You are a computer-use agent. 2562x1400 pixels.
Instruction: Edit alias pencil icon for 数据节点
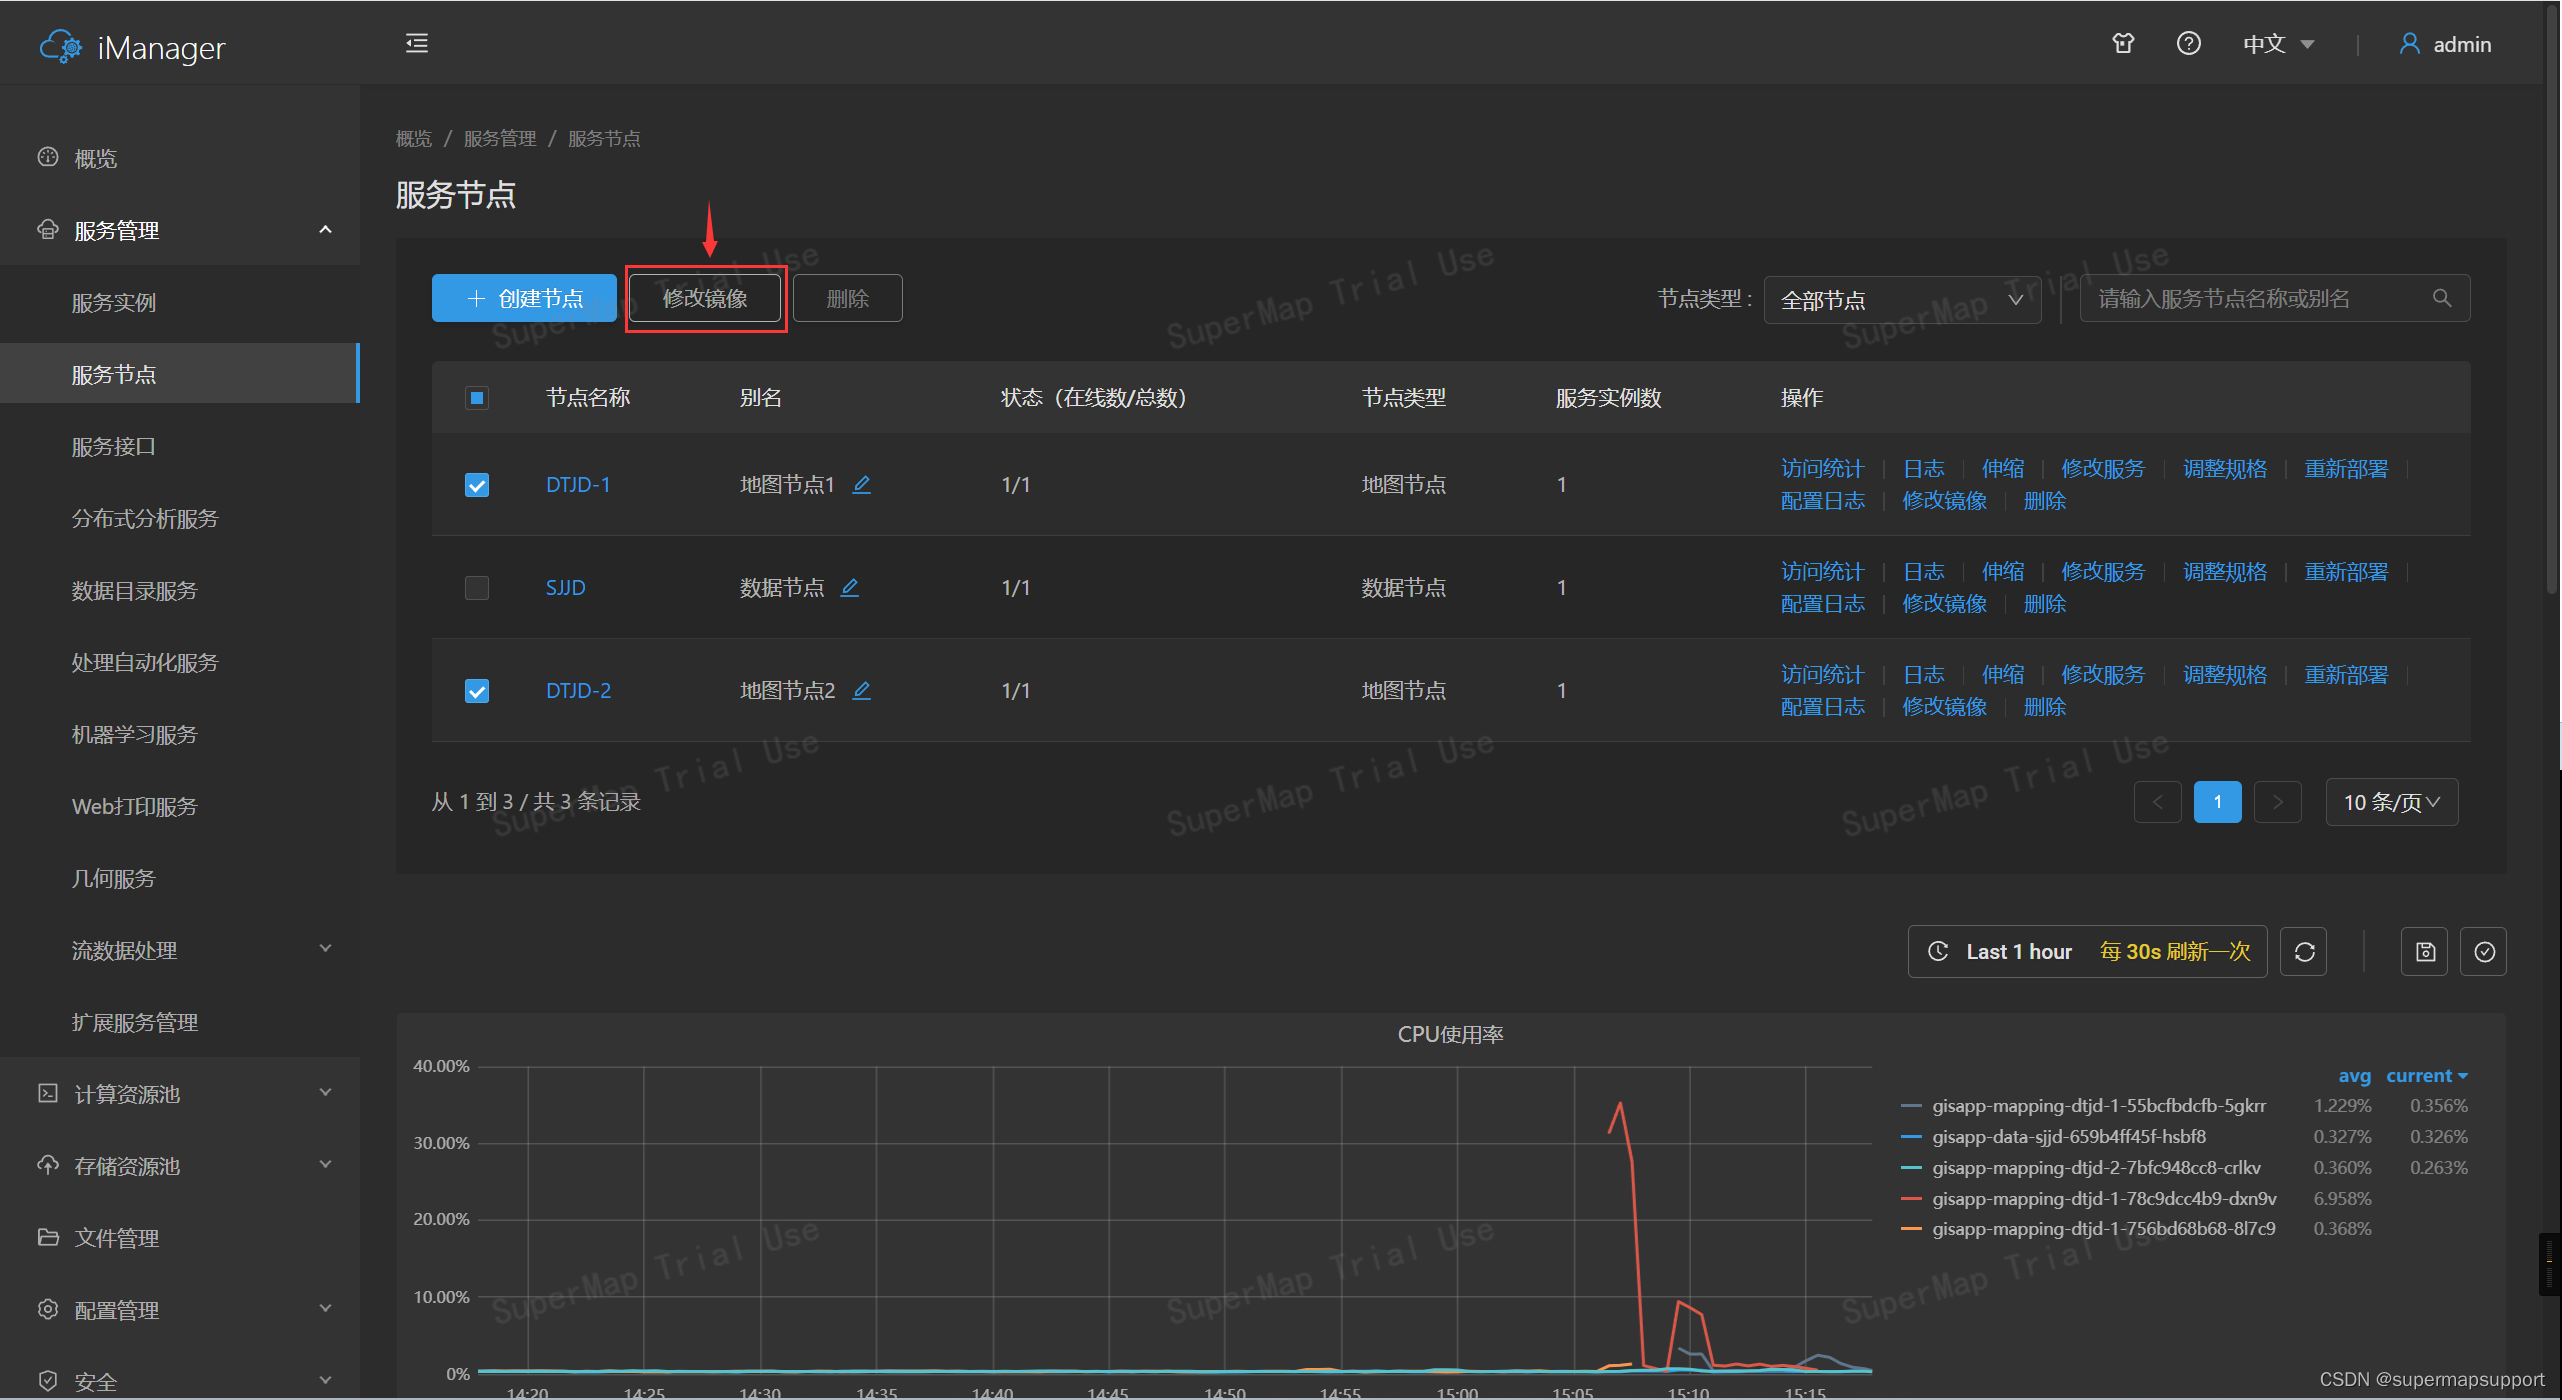(850, 587)
